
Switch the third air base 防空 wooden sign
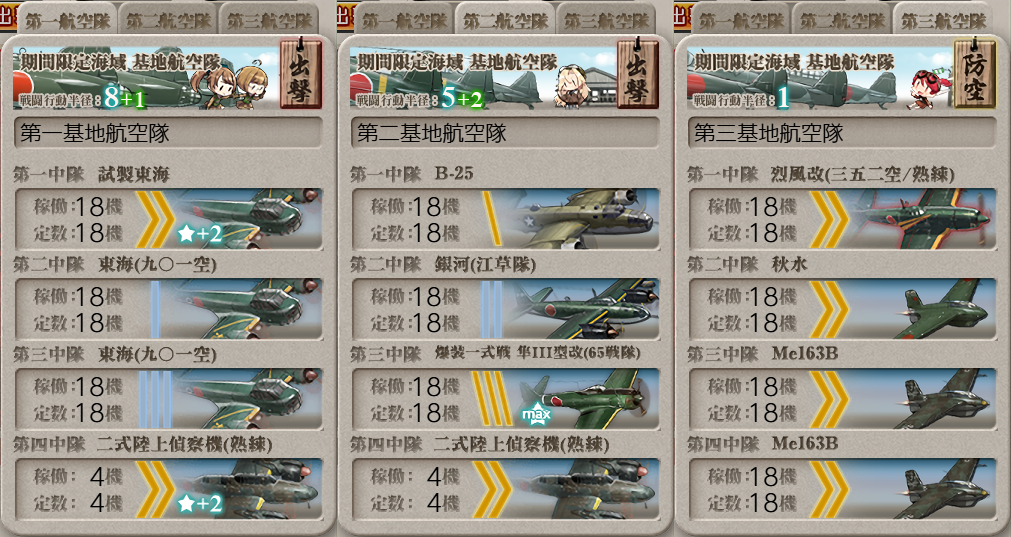pyautogui.click(x=975, y=74)
